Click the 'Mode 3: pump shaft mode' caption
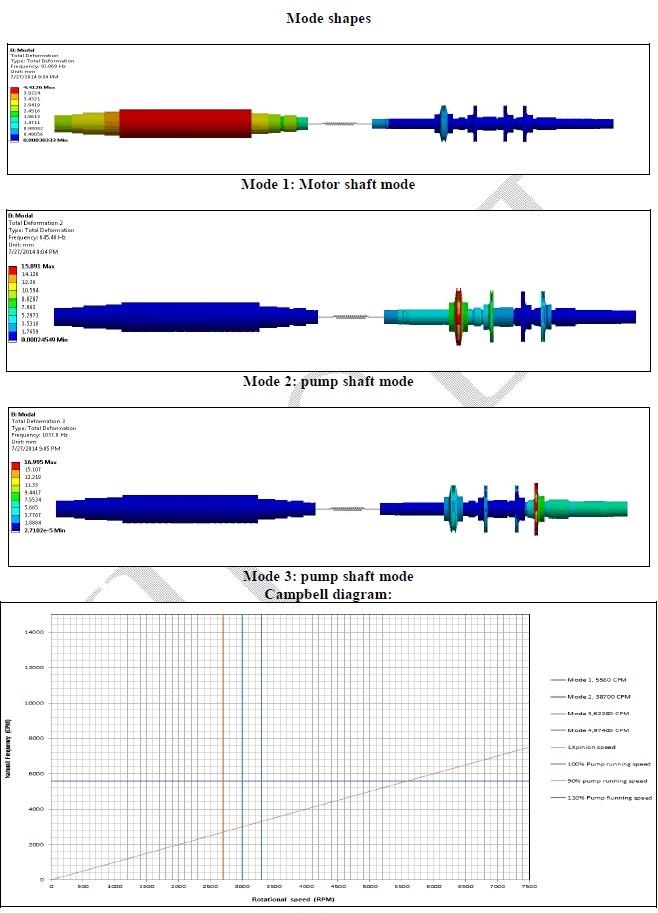 point(327,576)
